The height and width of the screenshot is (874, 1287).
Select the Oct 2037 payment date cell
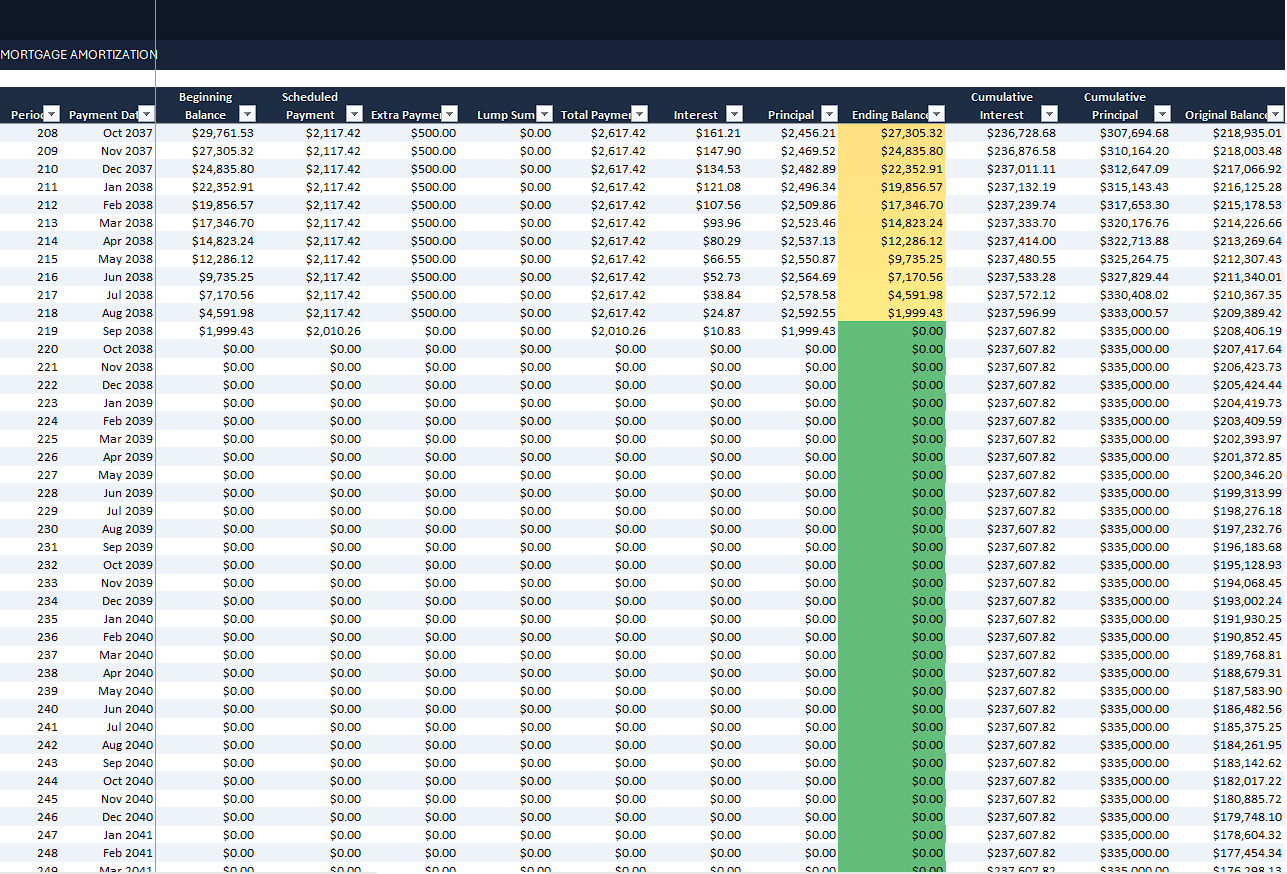[127, 133]
